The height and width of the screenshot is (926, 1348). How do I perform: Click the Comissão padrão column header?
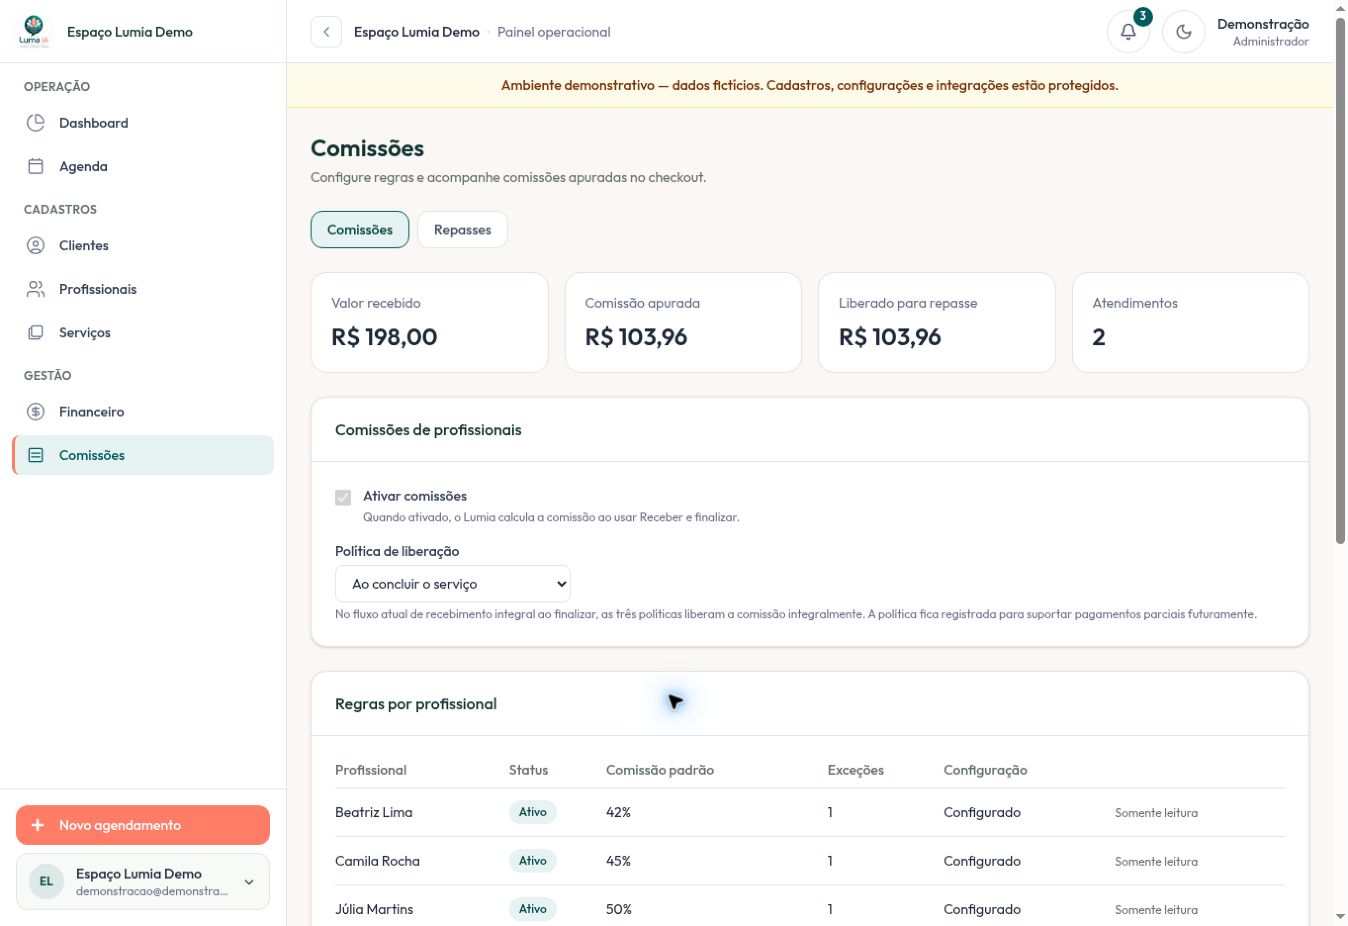point(660,770)
